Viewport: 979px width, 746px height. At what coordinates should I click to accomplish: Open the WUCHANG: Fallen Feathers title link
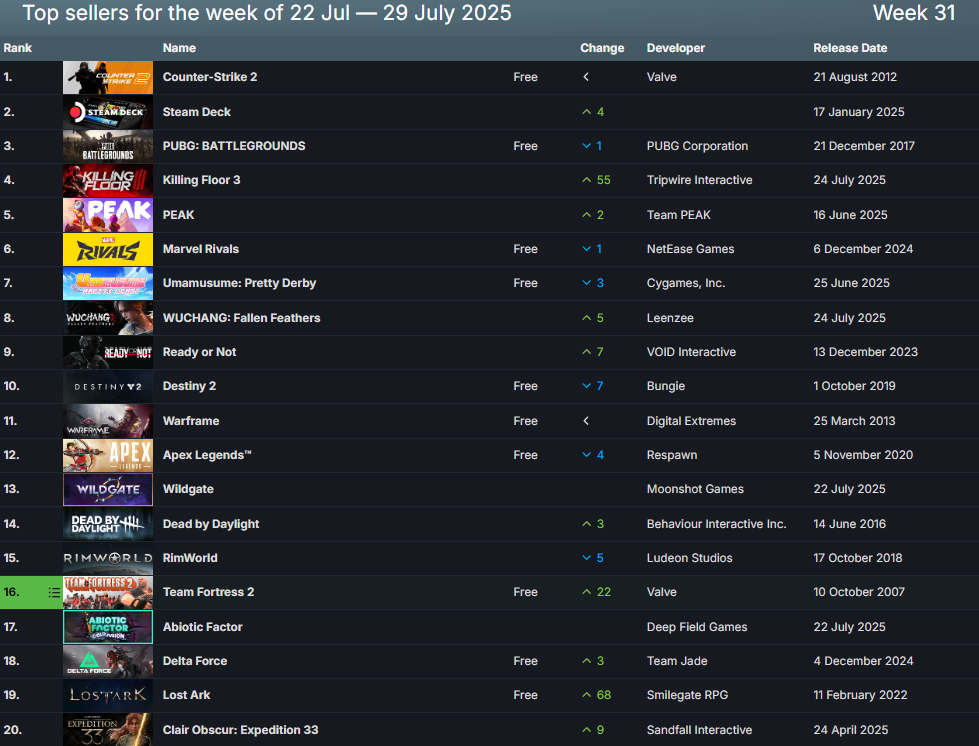(x=241, y=318)
